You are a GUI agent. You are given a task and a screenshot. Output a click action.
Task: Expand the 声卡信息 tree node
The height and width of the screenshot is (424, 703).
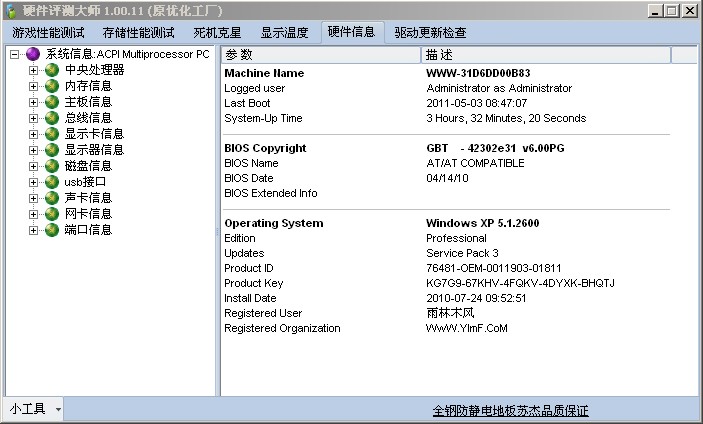pos(33,198)
